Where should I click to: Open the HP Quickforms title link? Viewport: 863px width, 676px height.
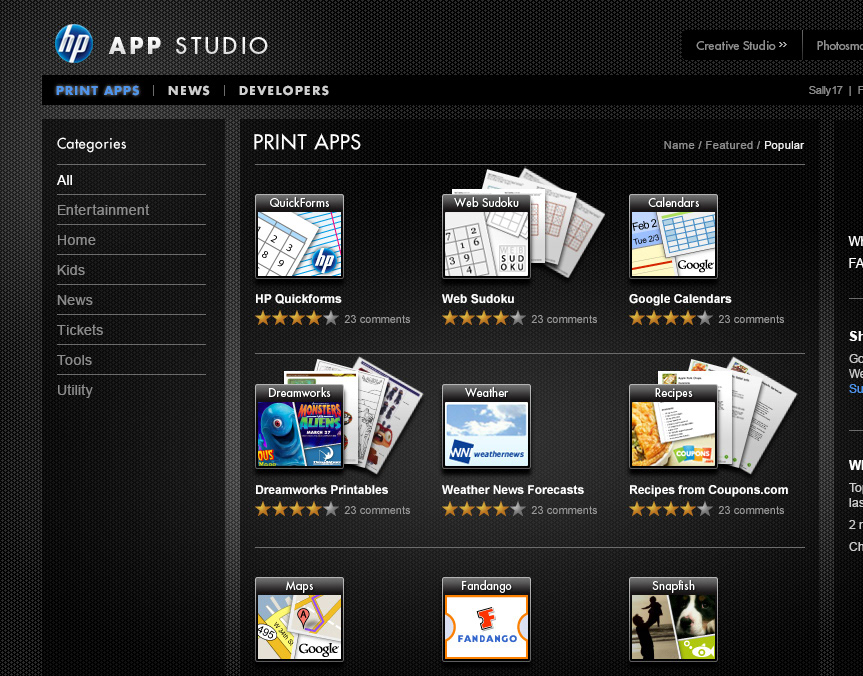[x=298, y=299]
